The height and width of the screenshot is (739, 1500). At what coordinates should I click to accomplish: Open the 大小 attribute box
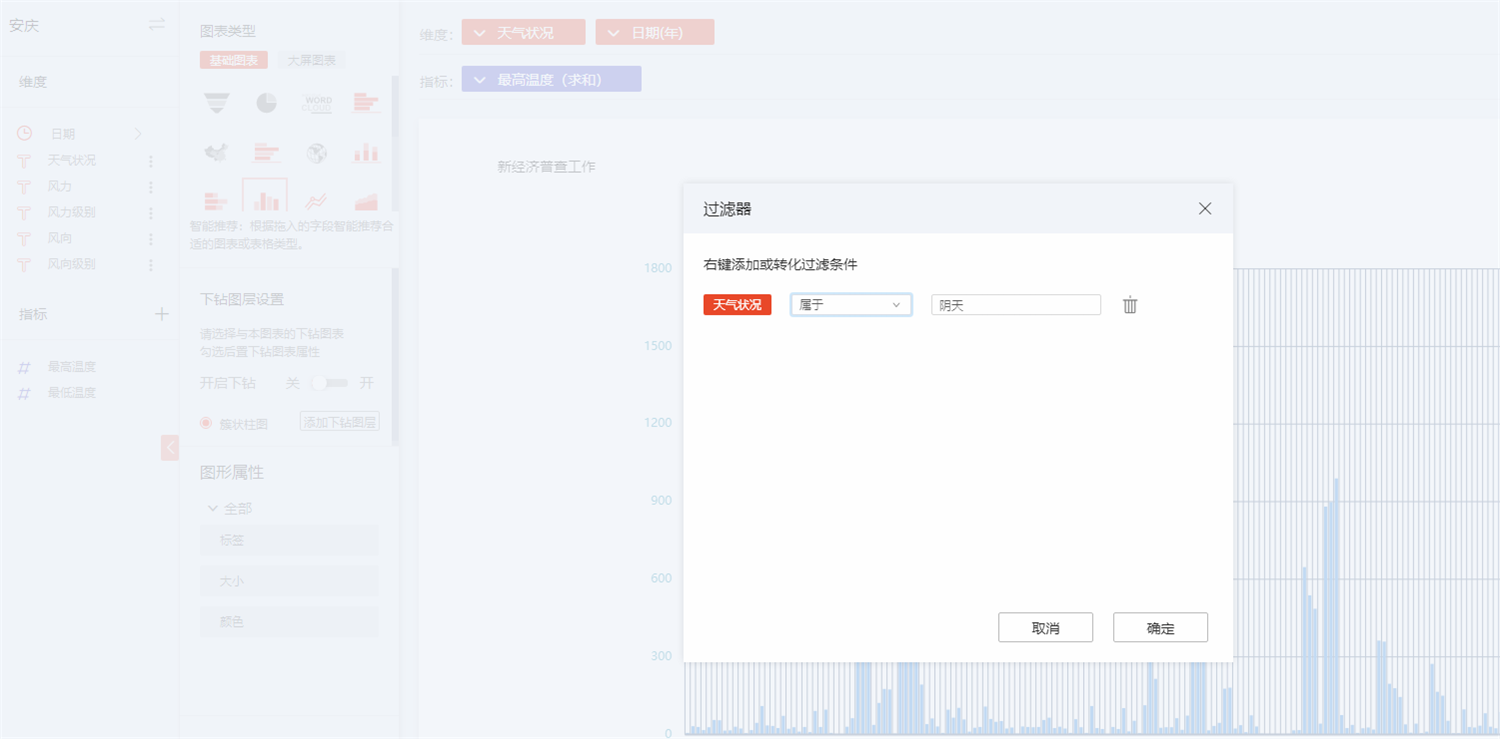(289, 581)
